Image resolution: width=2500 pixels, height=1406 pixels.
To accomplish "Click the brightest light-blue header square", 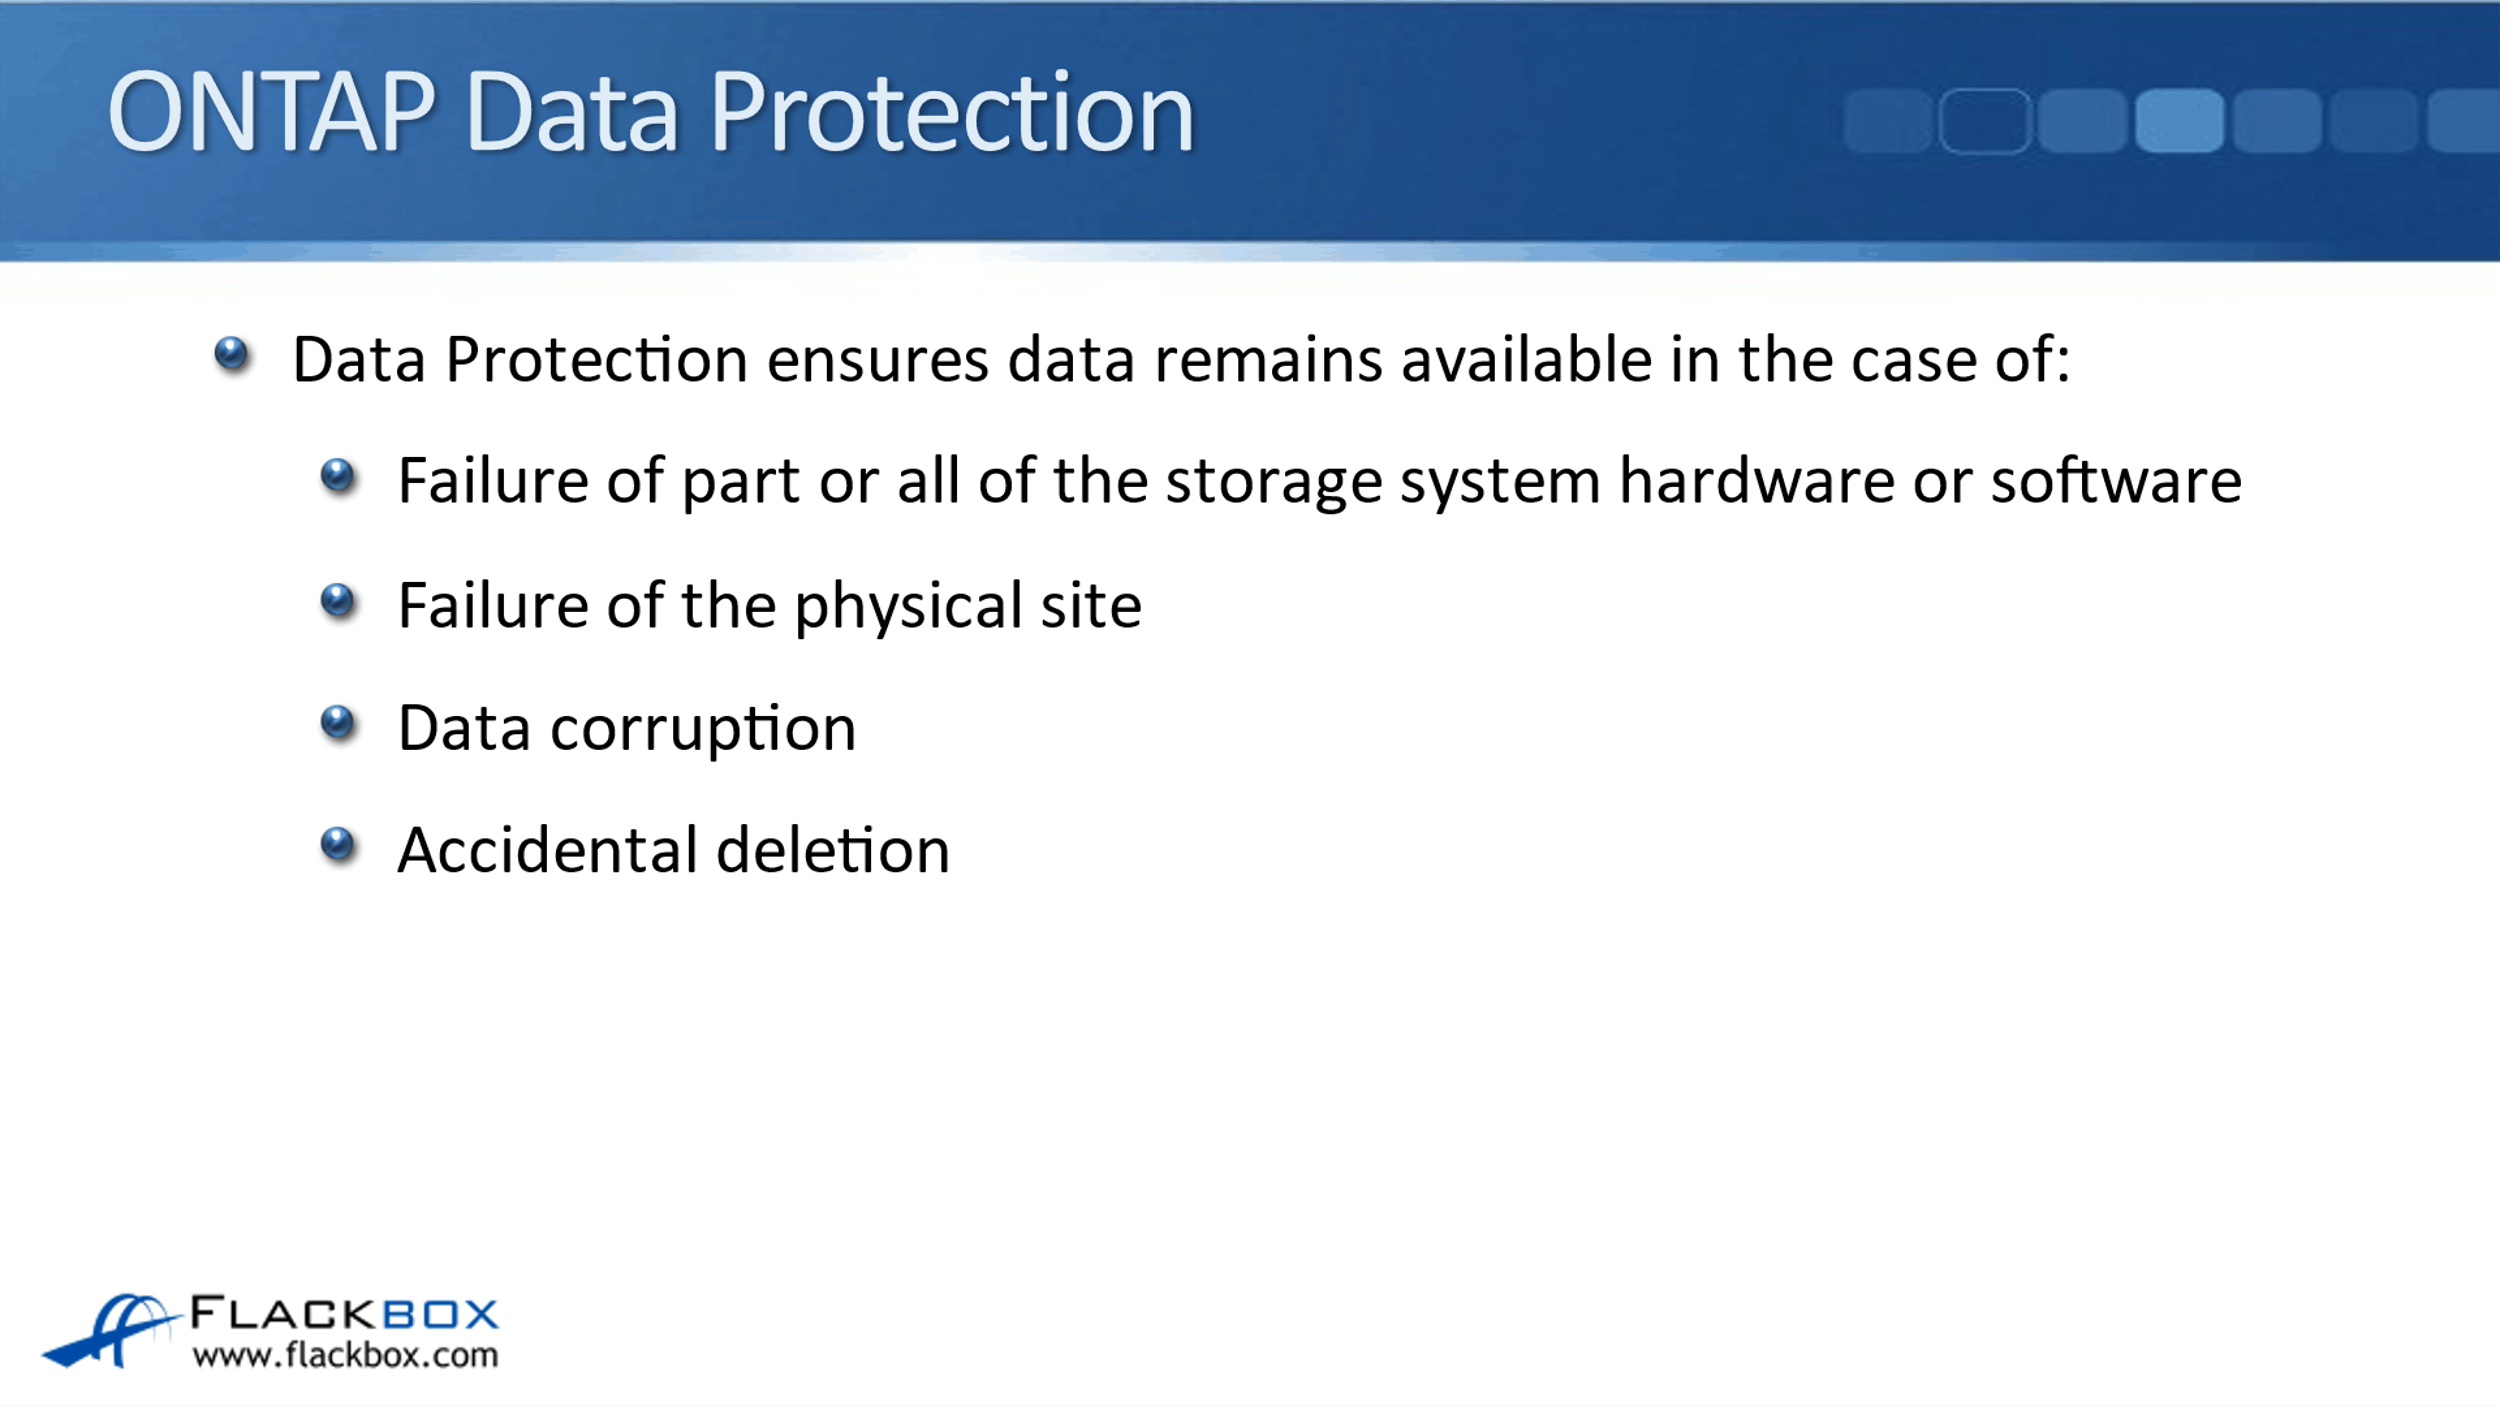I will 2180,121.
